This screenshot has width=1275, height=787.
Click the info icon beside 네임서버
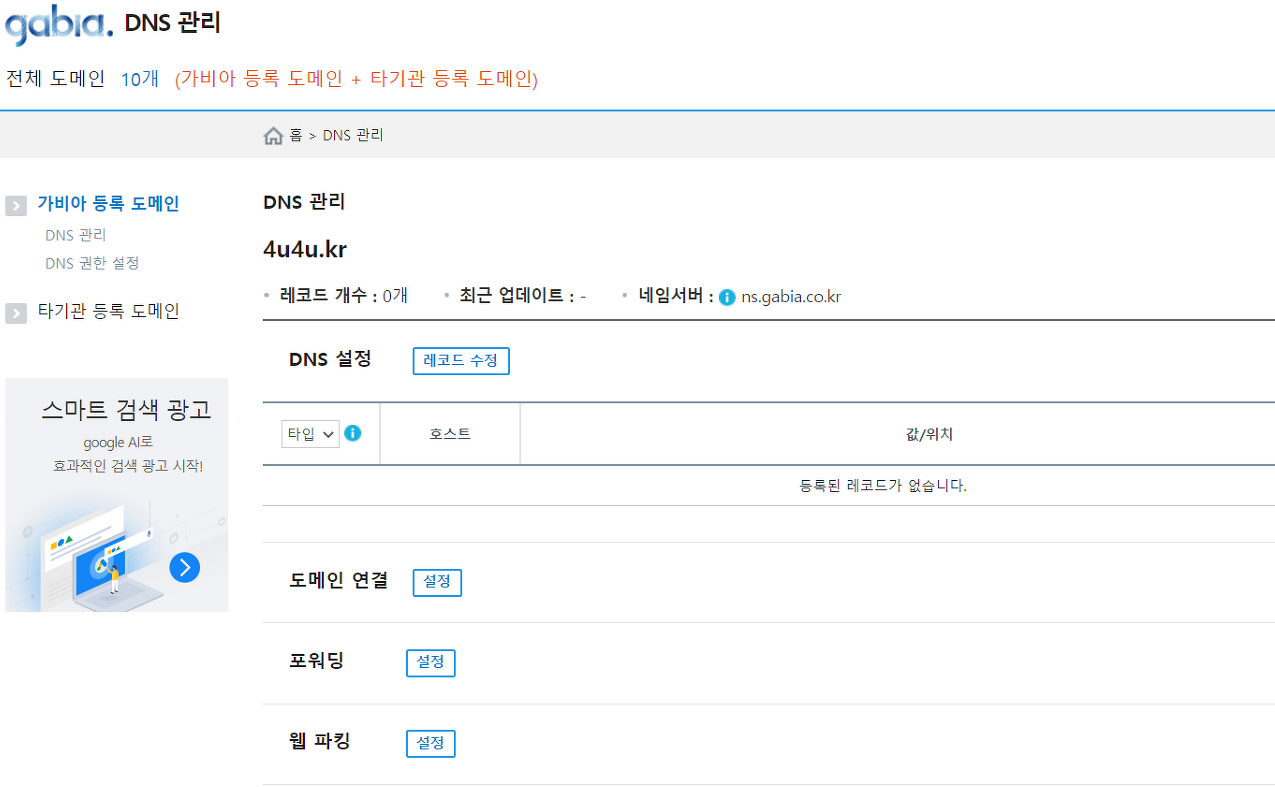pos(726,296)
